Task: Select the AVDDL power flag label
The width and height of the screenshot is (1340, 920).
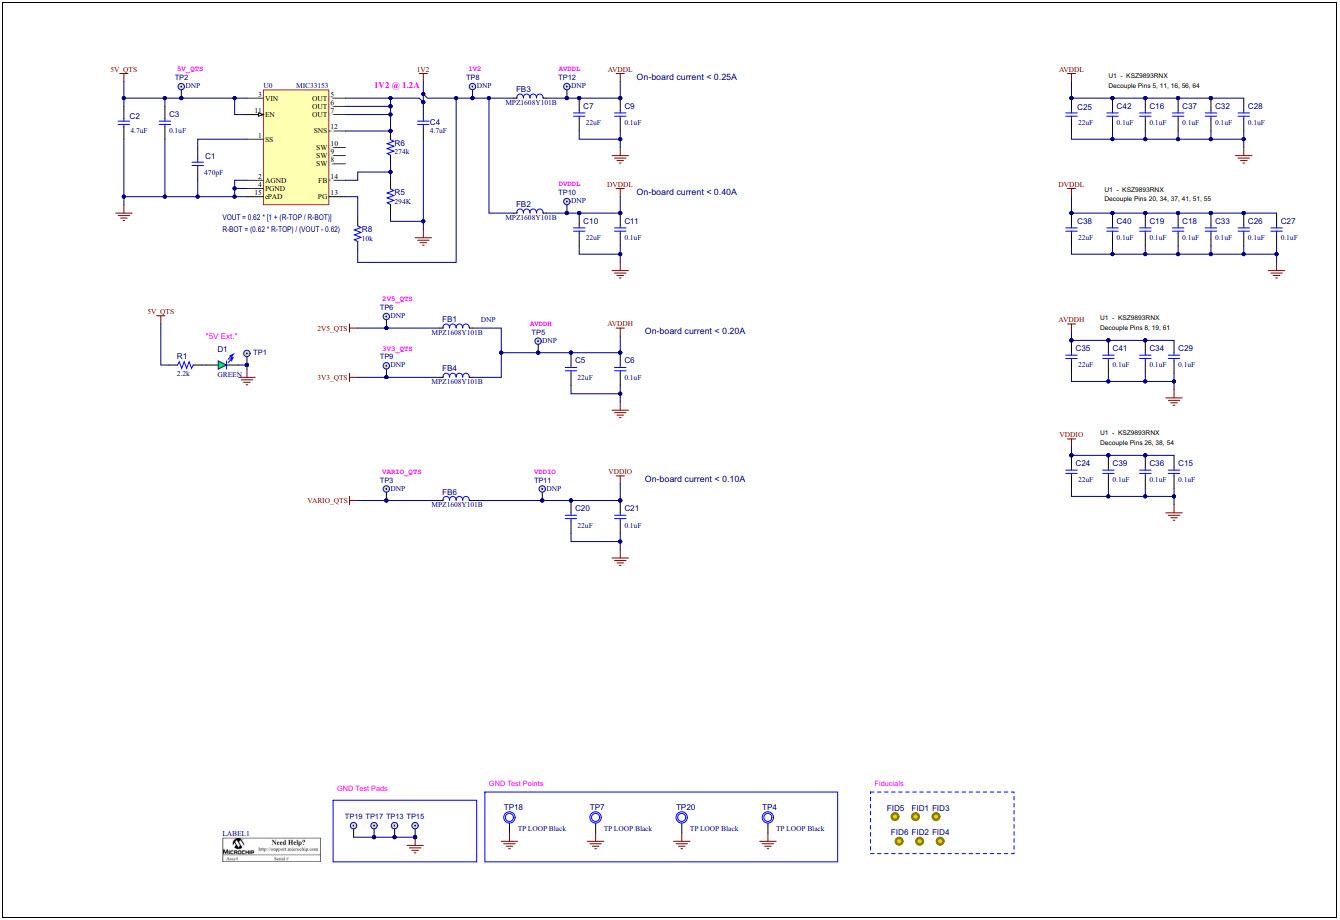Action: [x=620, y=70]
